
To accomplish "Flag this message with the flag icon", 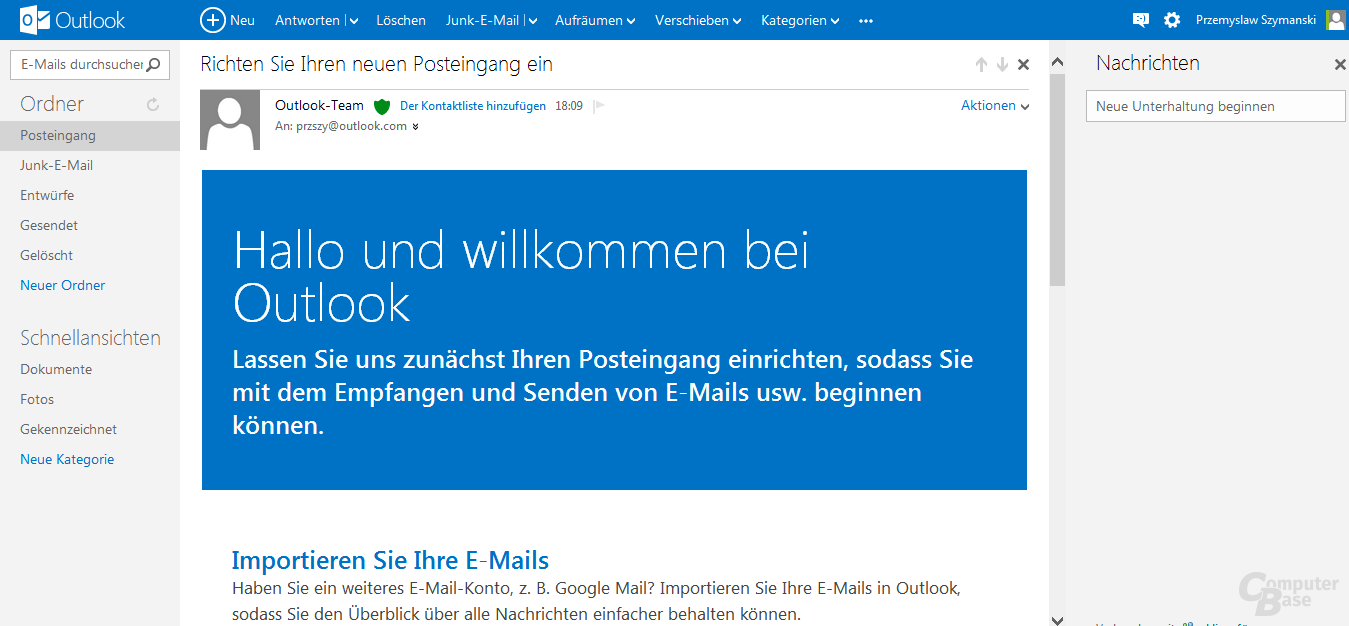I will [x=599, y=106].
